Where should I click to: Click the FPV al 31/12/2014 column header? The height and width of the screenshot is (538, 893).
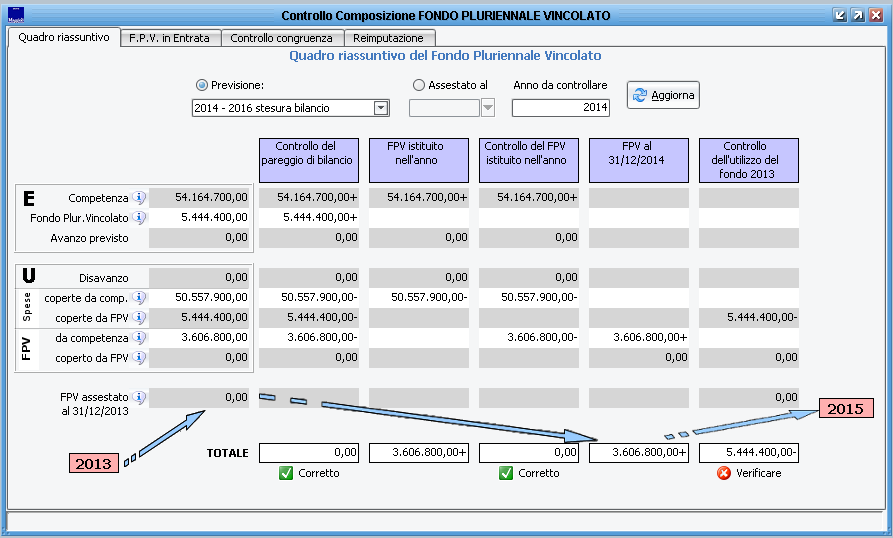[638, 160]
